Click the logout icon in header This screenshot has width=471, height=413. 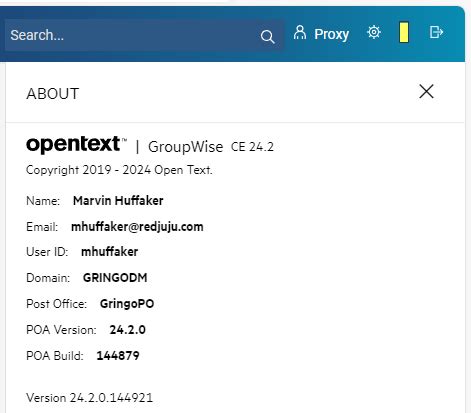pos(436,32)
